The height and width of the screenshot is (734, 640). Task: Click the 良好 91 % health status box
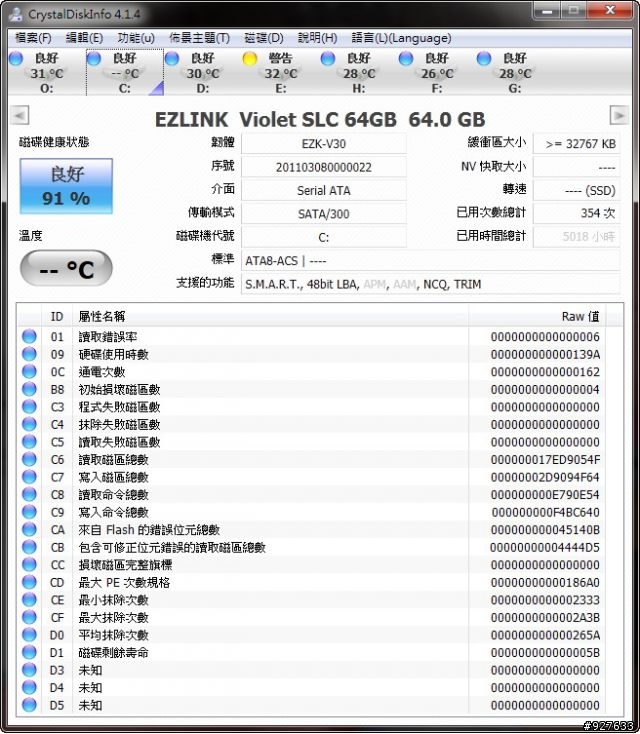coord(66,186)
